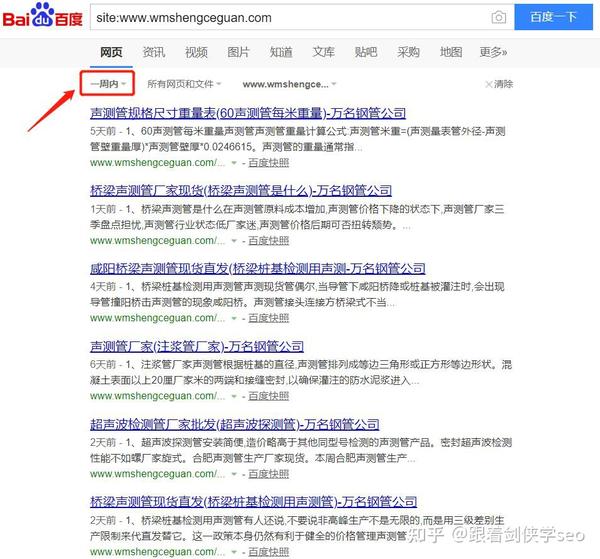Open 百度快照 for 声测管厂家(注浆管厂家) result
Viewport: 600px width, 559px height.
coord(269,396)
